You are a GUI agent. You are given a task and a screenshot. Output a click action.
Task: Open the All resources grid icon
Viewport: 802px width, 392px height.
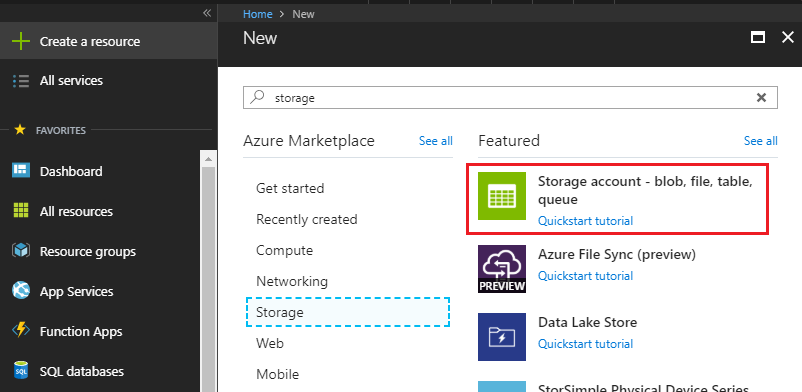click(x=21, y=211)
